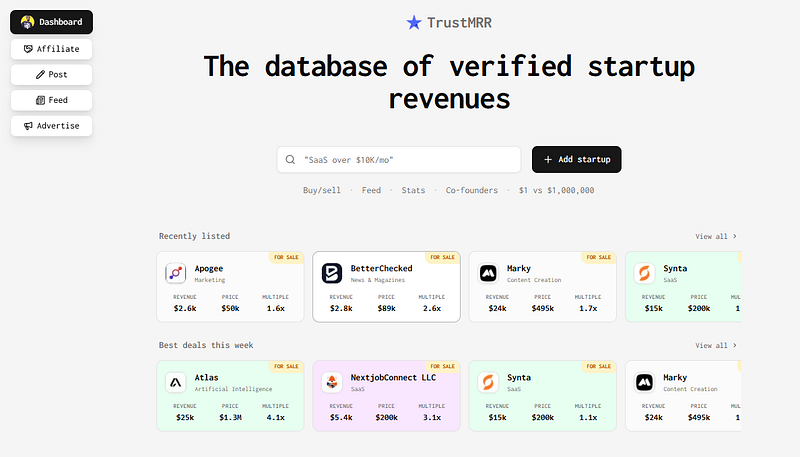Screen dimensions: 800x457
Task: Click the megaphone icon on the Advertise button
Action: [x=28, y=125]
